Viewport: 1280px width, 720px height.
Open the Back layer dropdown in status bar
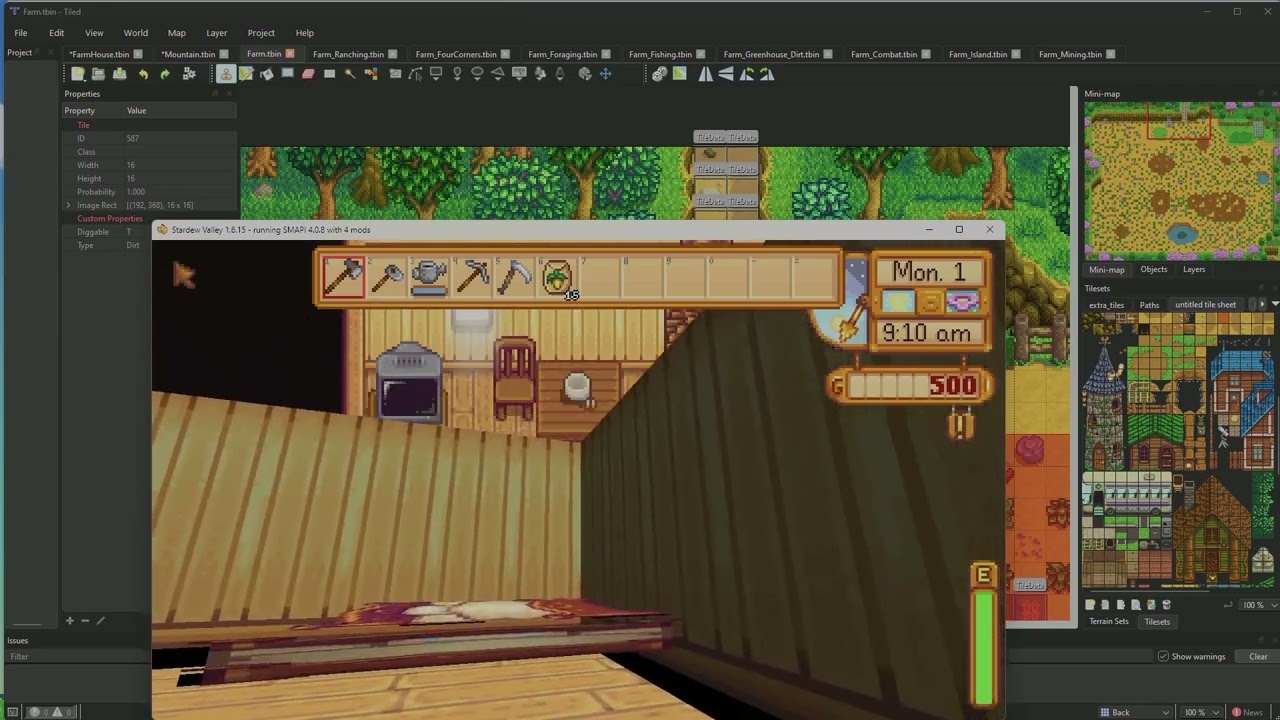(1135, 712)
